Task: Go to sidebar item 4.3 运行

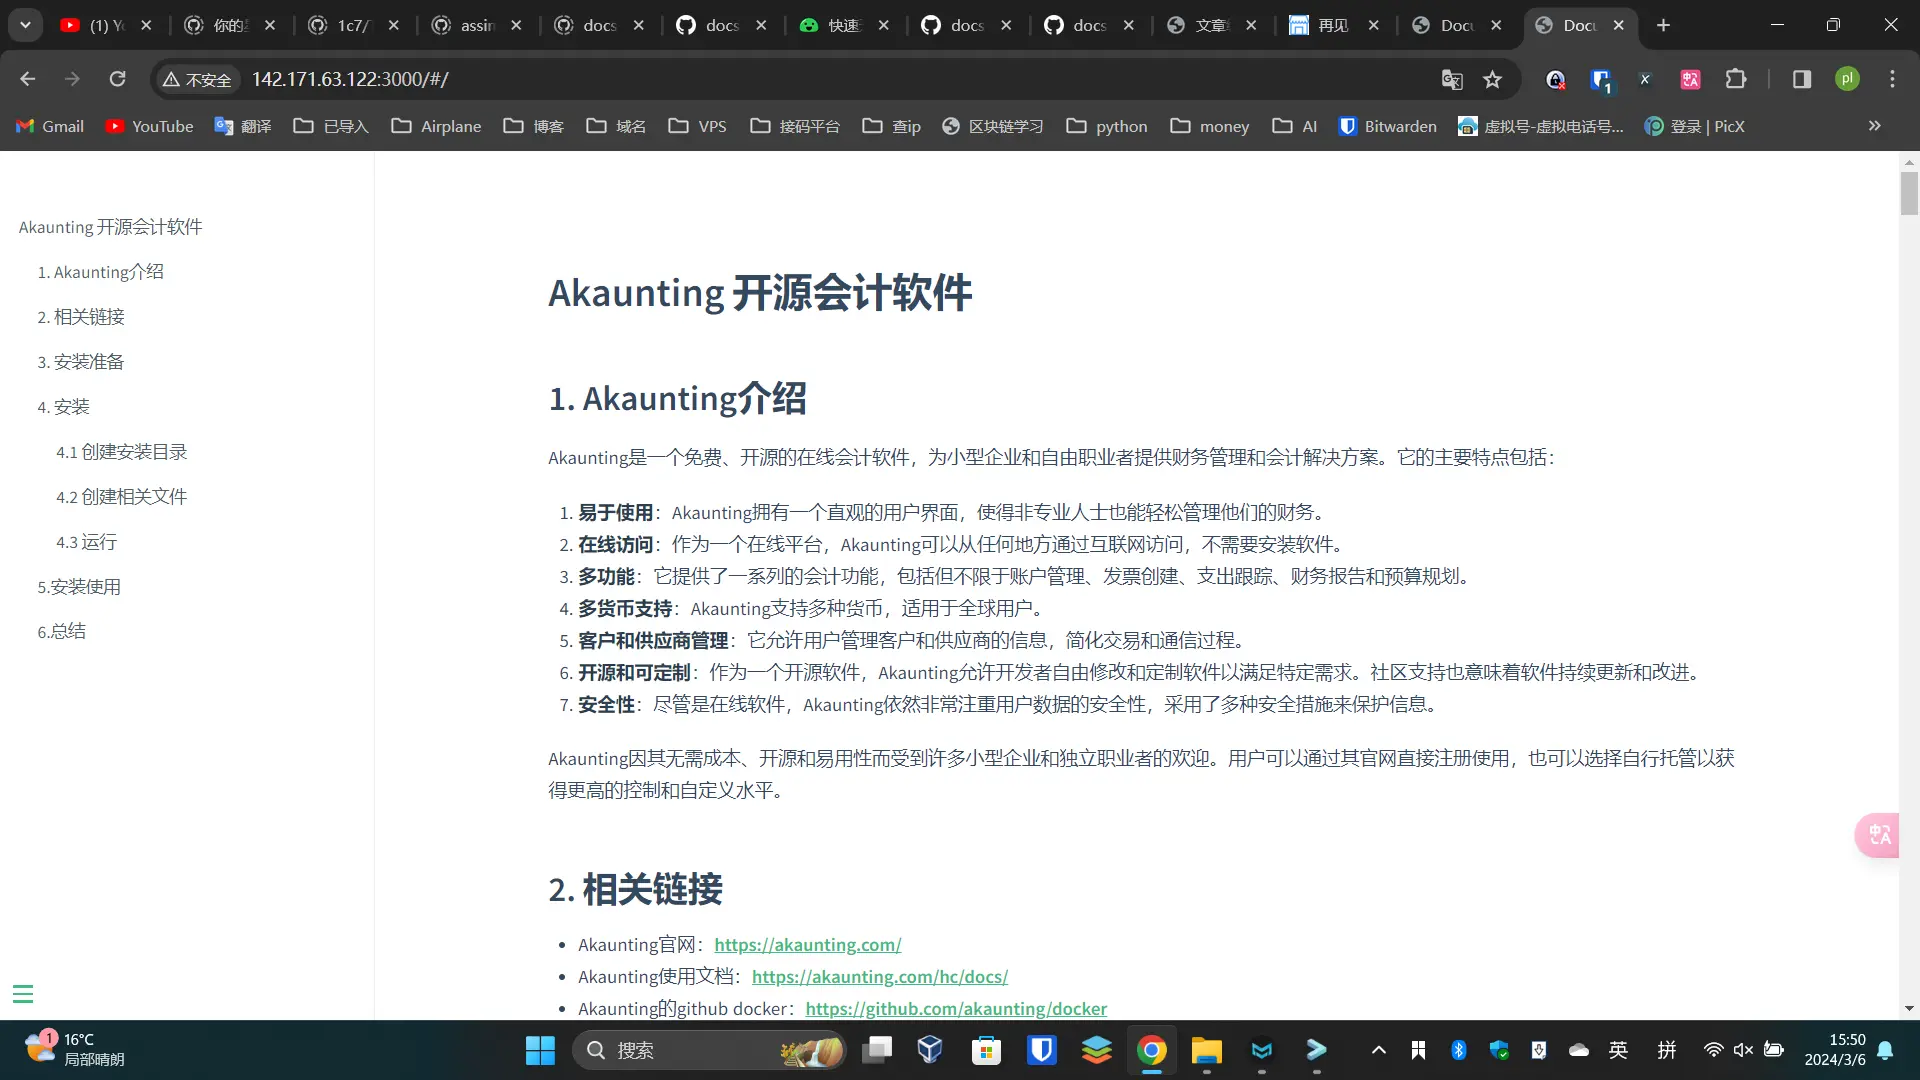Action: pyautogui.click(x=86, y=542)
